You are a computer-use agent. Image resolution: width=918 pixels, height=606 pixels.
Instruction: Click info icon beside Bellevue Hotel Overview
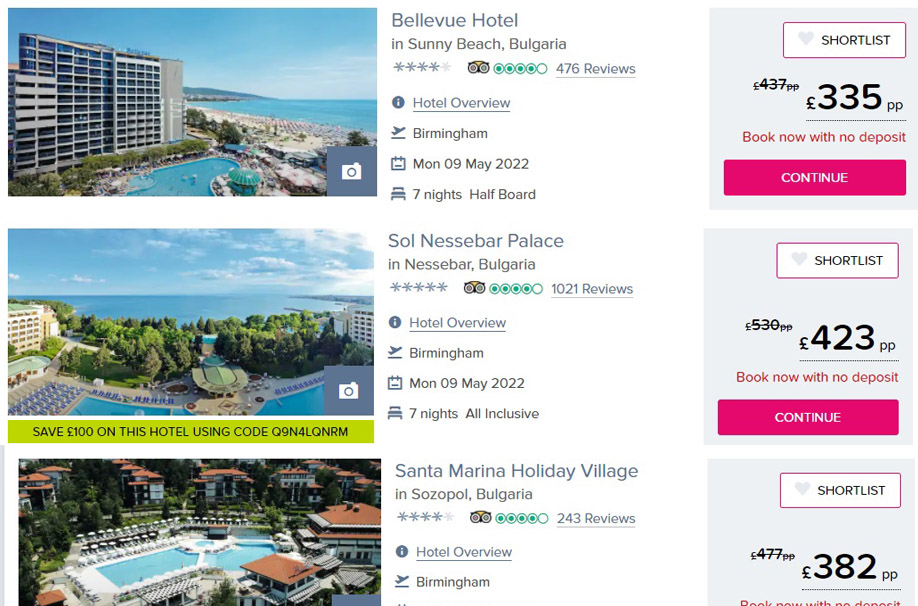coord(398,103)
